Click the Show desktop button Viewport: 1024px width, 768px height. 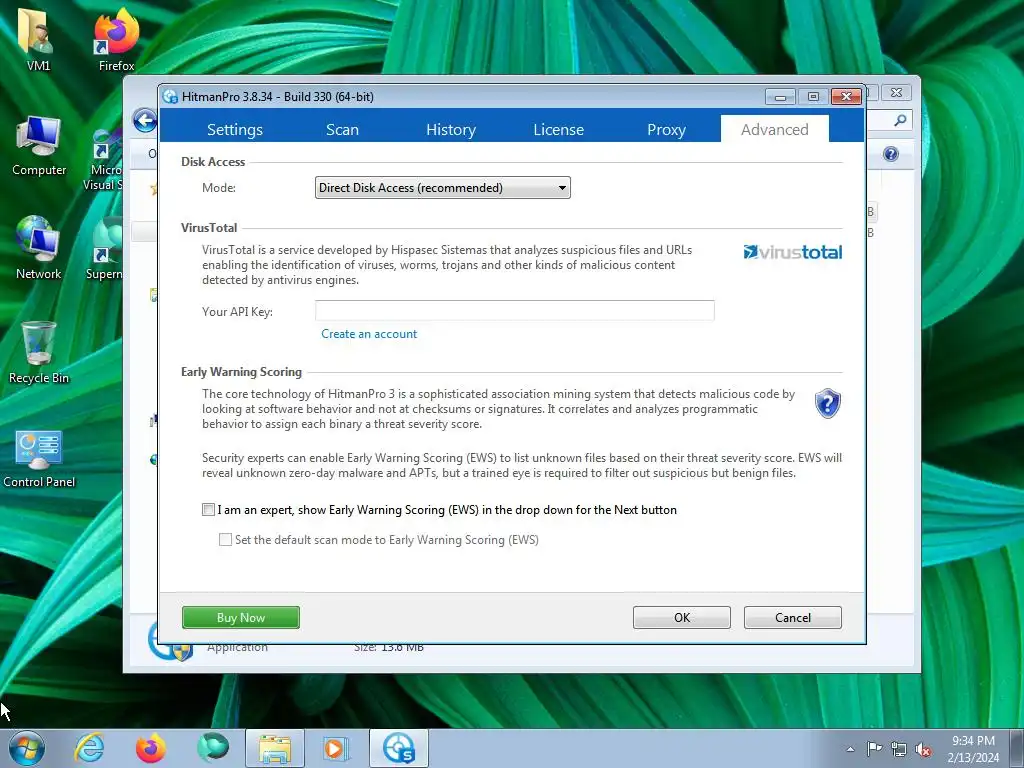pos(1017,749)
